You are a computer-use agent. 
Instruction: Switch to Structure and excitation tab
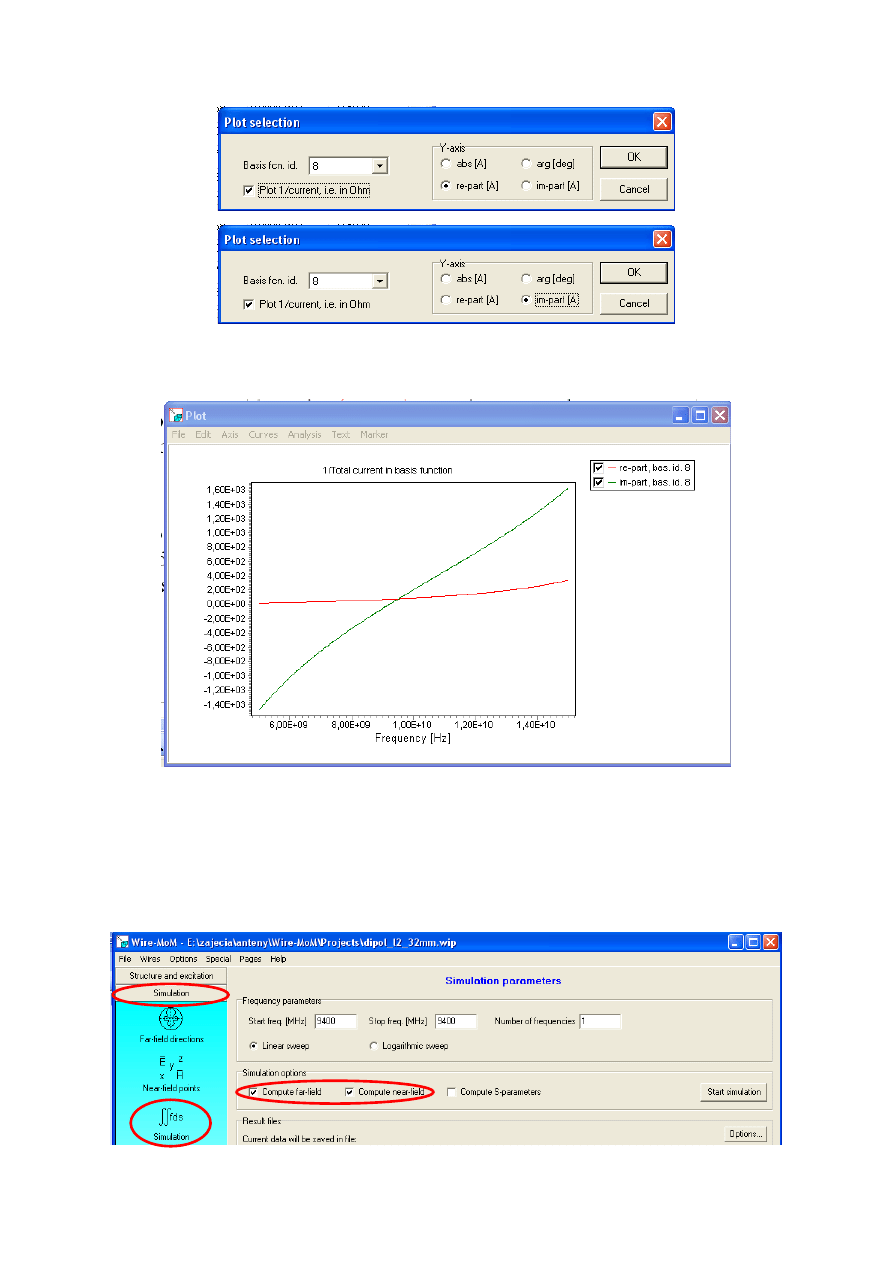[171, 976]
